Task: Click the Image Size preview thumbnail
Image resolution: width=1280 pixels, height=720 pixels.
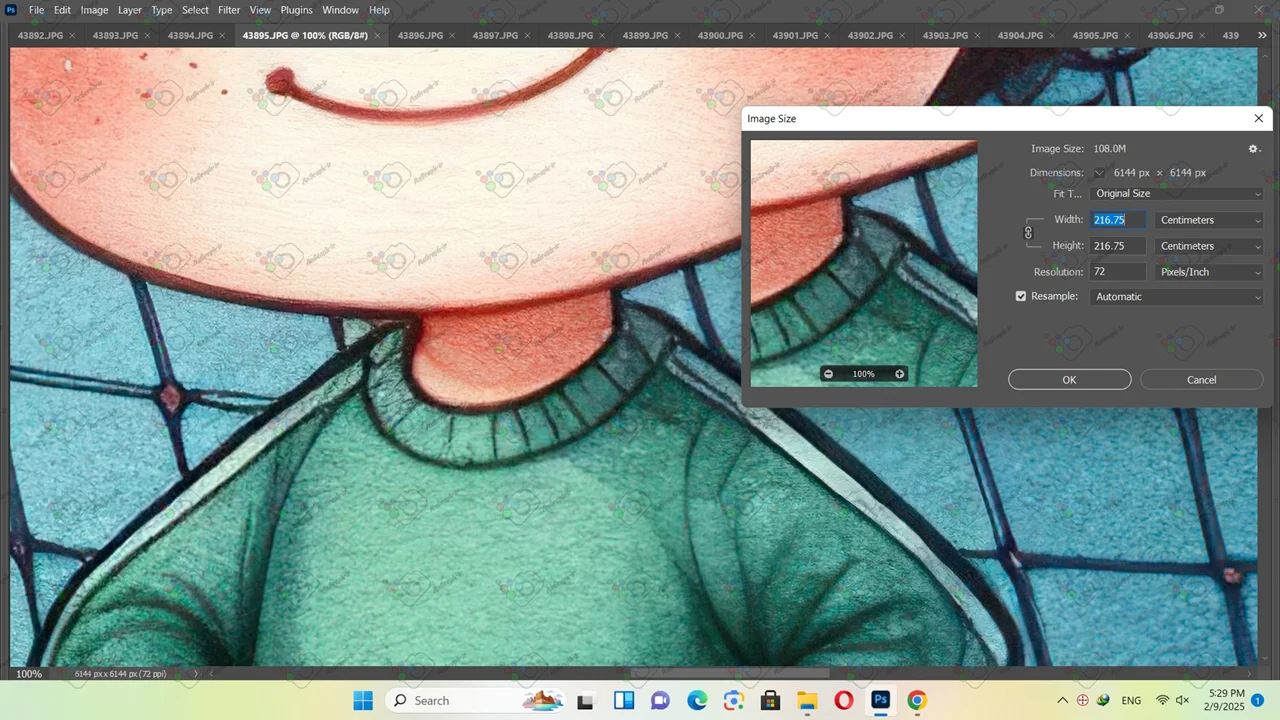Action: [x=863, y=250]
